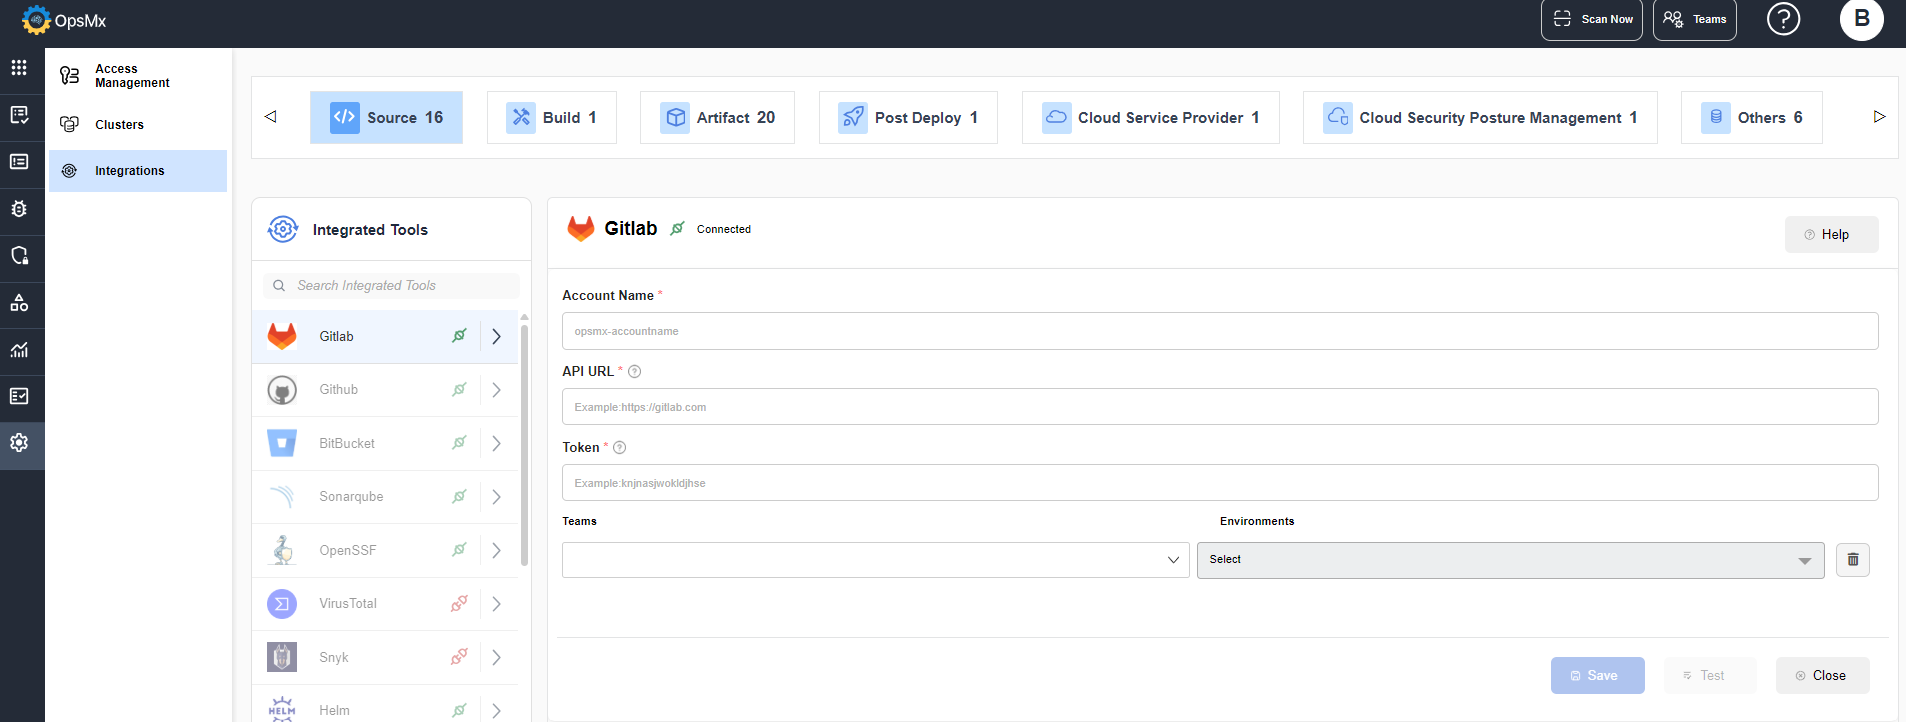Click the analytics chart sidebar icon
Image resolution: width=1906 pixels, height=722 pixels.
point(19,350)
